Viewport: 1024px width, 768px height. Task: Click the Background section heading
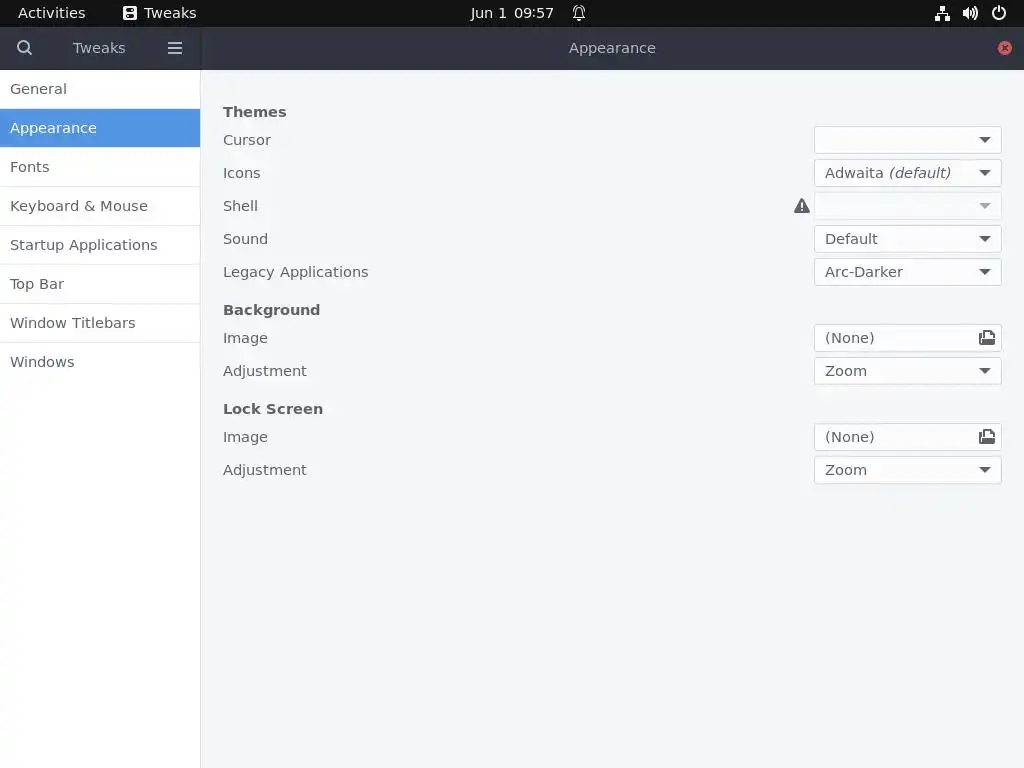(x=272, y=310)
